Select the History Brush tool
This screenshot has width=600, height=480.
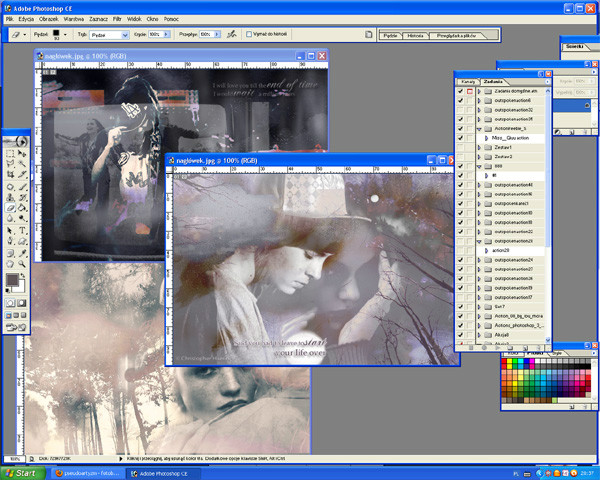tap(22, 198)
